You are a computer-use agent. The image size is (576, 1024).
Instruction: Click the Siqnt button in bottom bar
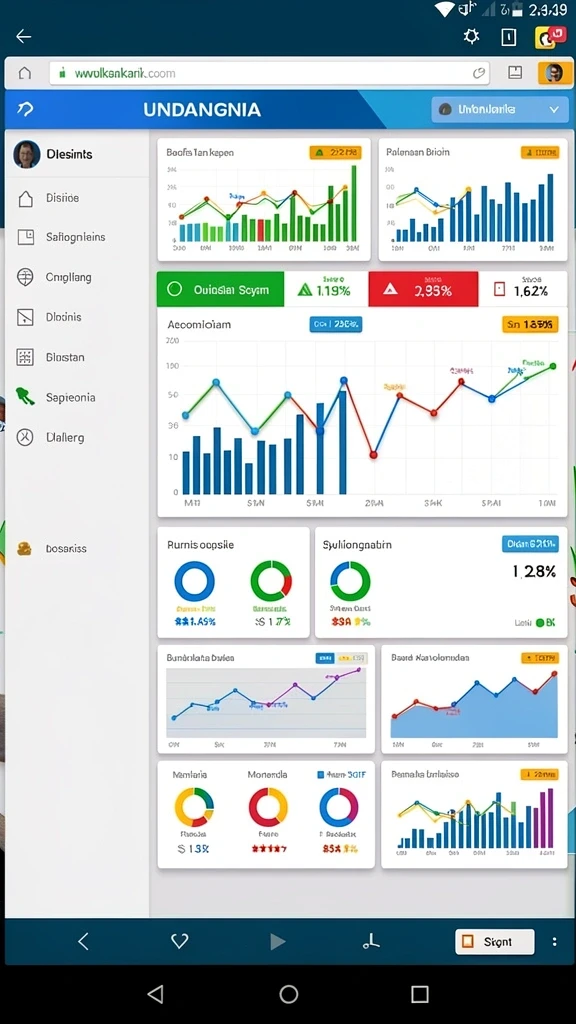494,942
